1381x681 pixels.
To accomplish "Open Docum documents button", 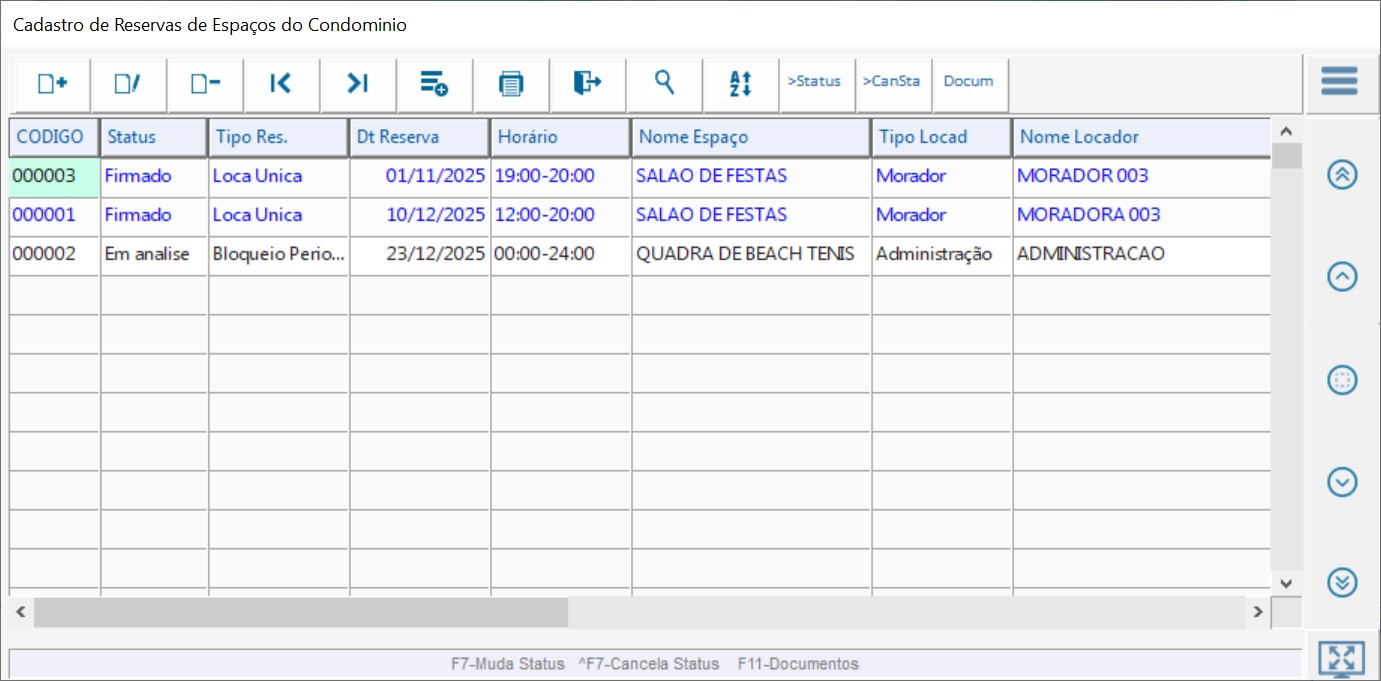I will [x=968, y=82].
